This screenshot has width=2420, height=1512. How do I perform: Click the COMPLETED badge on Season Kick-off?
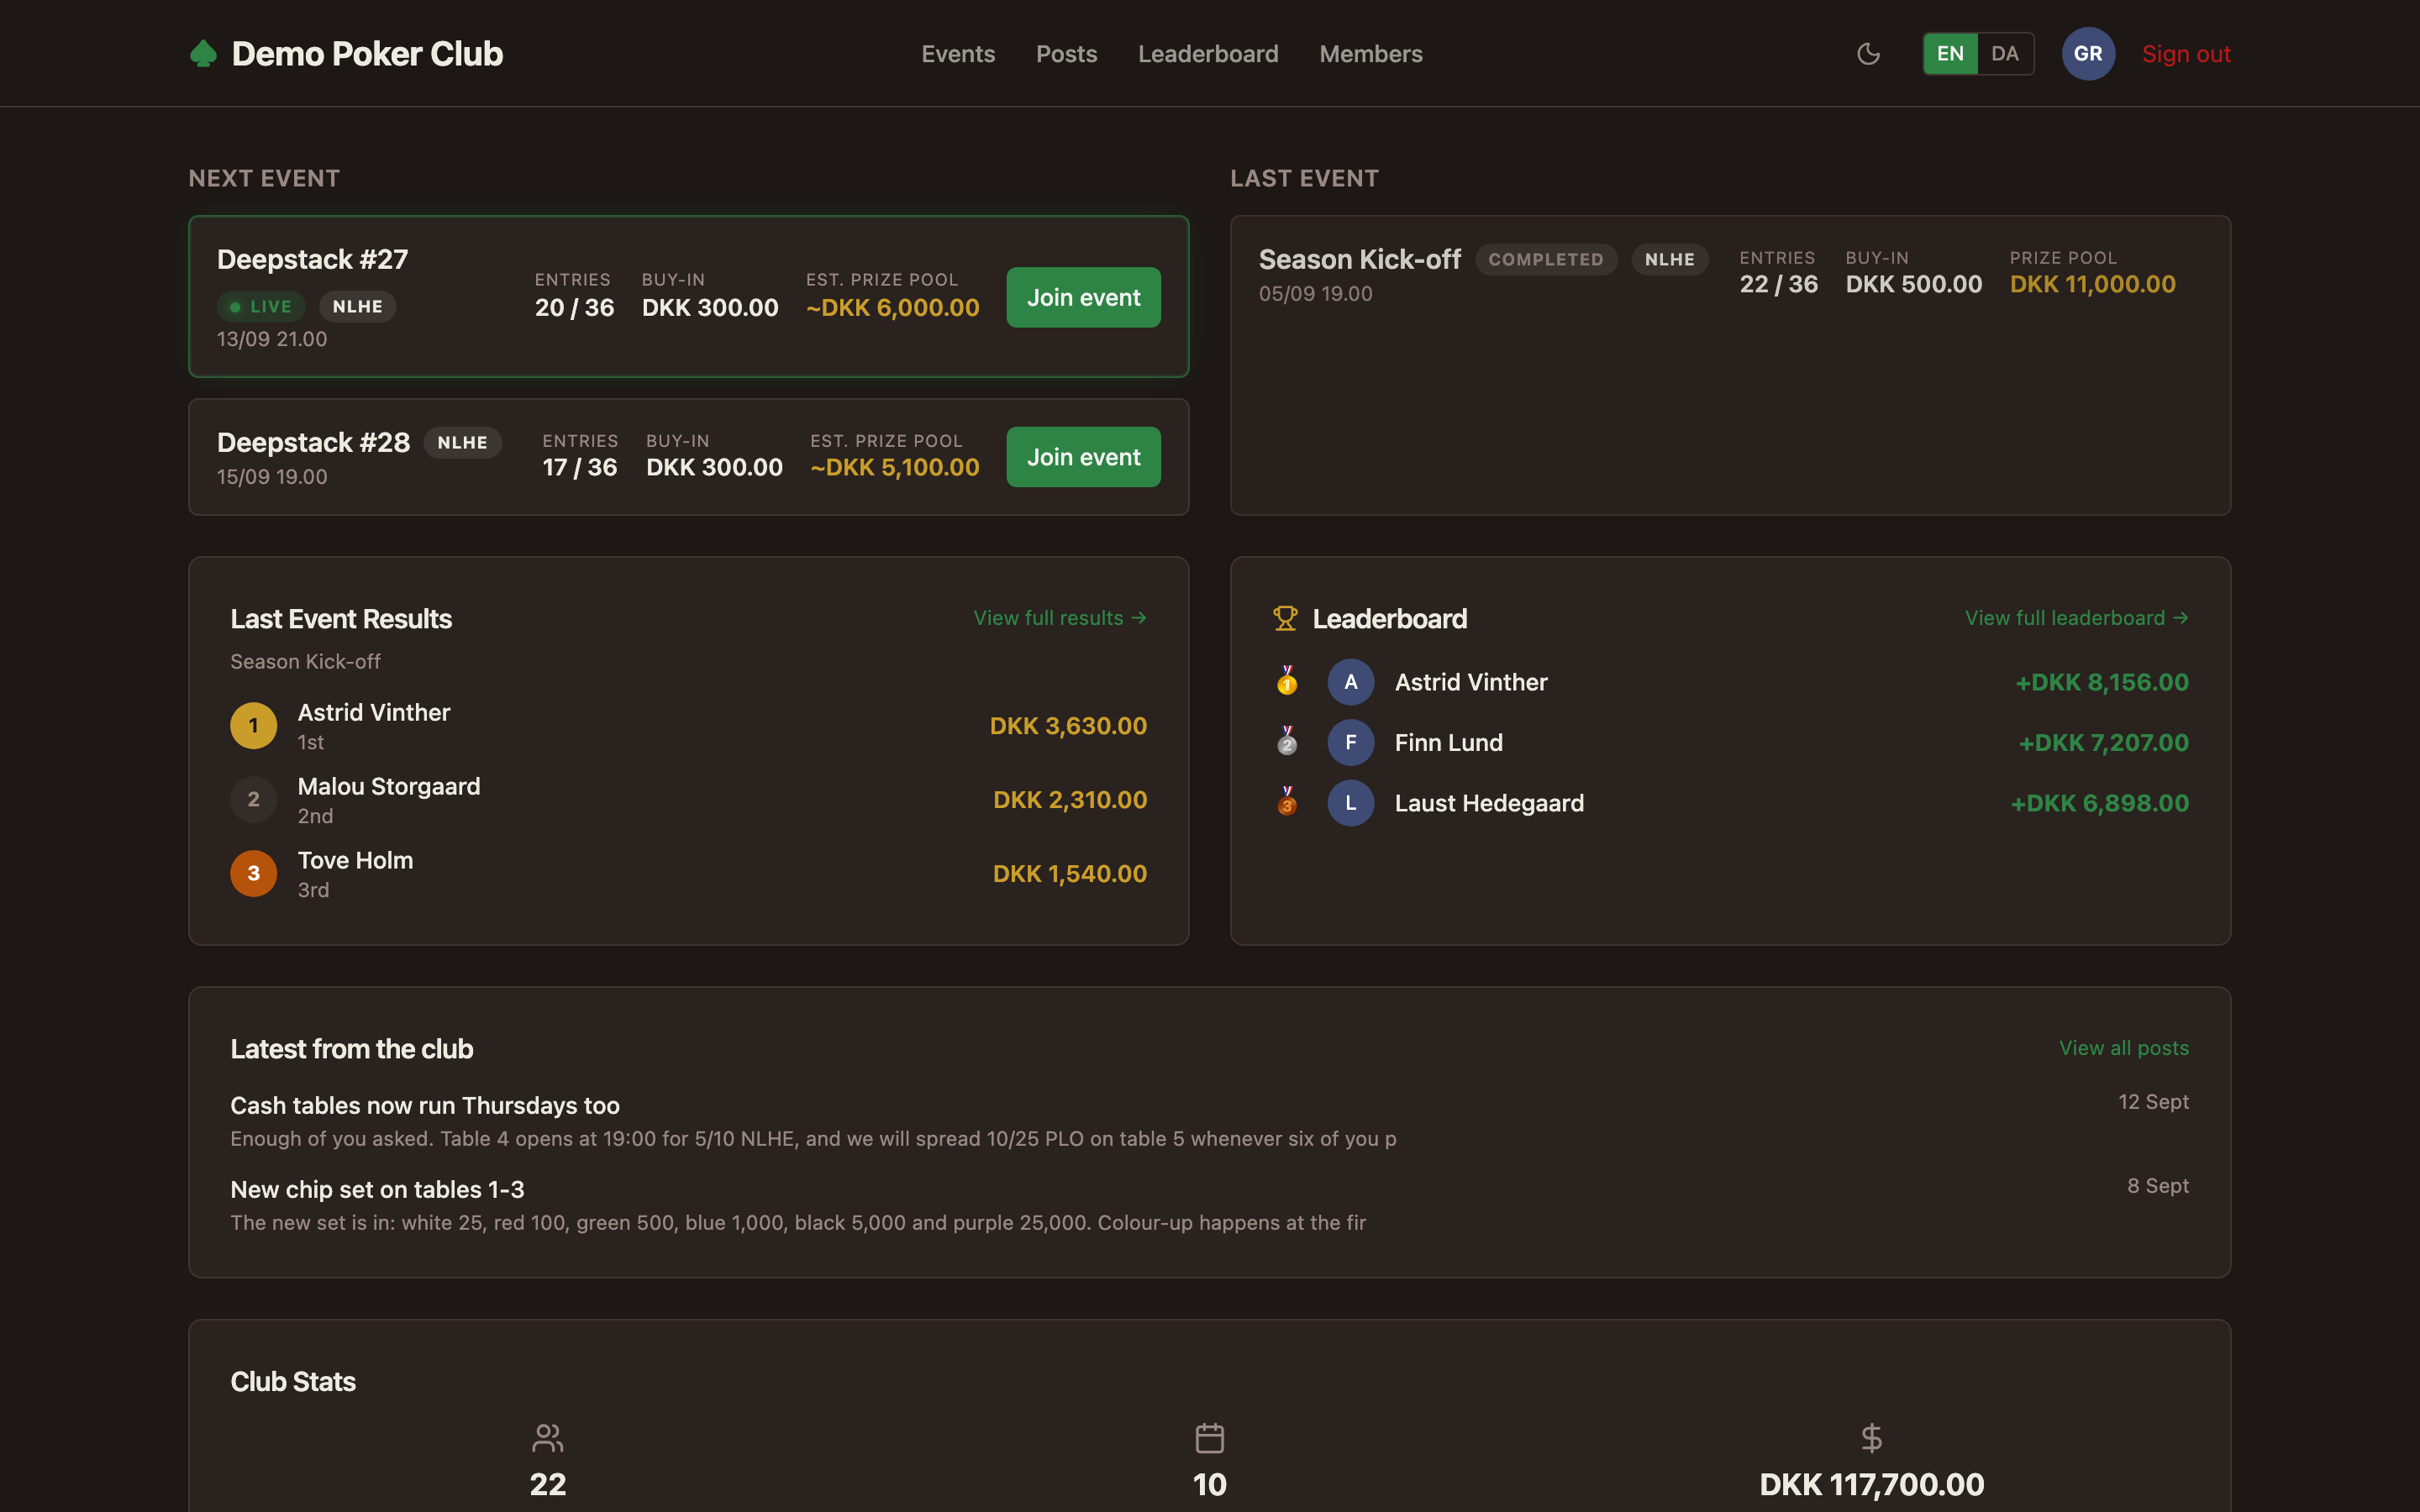coord(1546,260)
